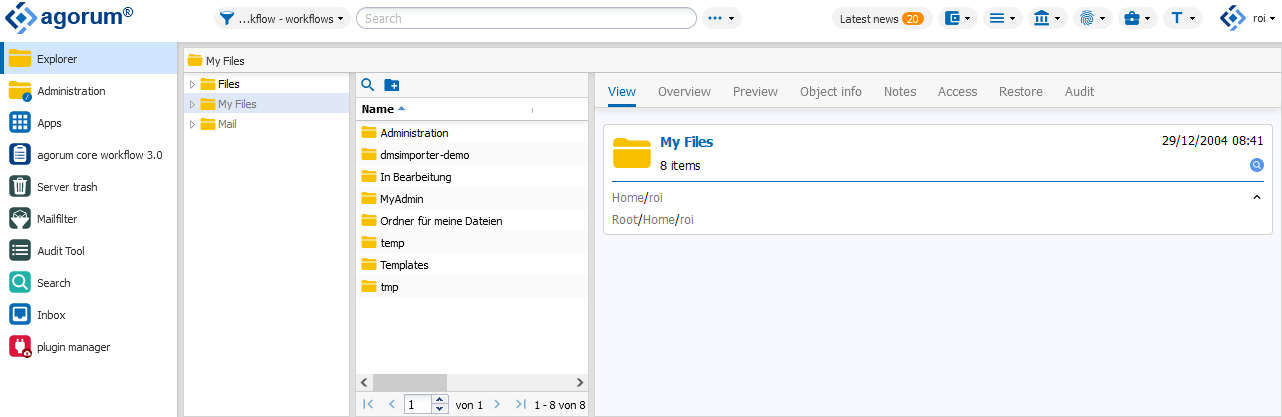Screen dimensions: 1282x417
Task: Select the Administration folder row
Action: pyautogui.click(x=472, y=132)
